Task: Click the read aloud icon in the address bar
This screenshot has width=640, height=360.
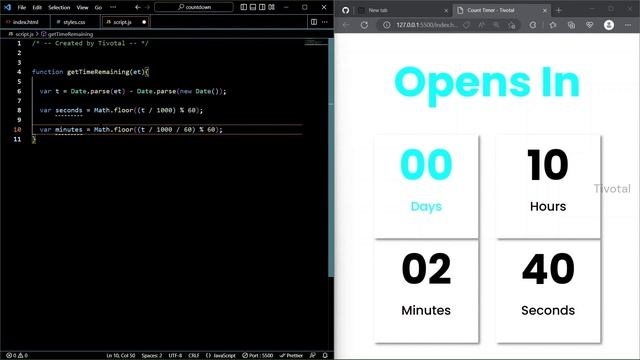Action: click(481, 25)
